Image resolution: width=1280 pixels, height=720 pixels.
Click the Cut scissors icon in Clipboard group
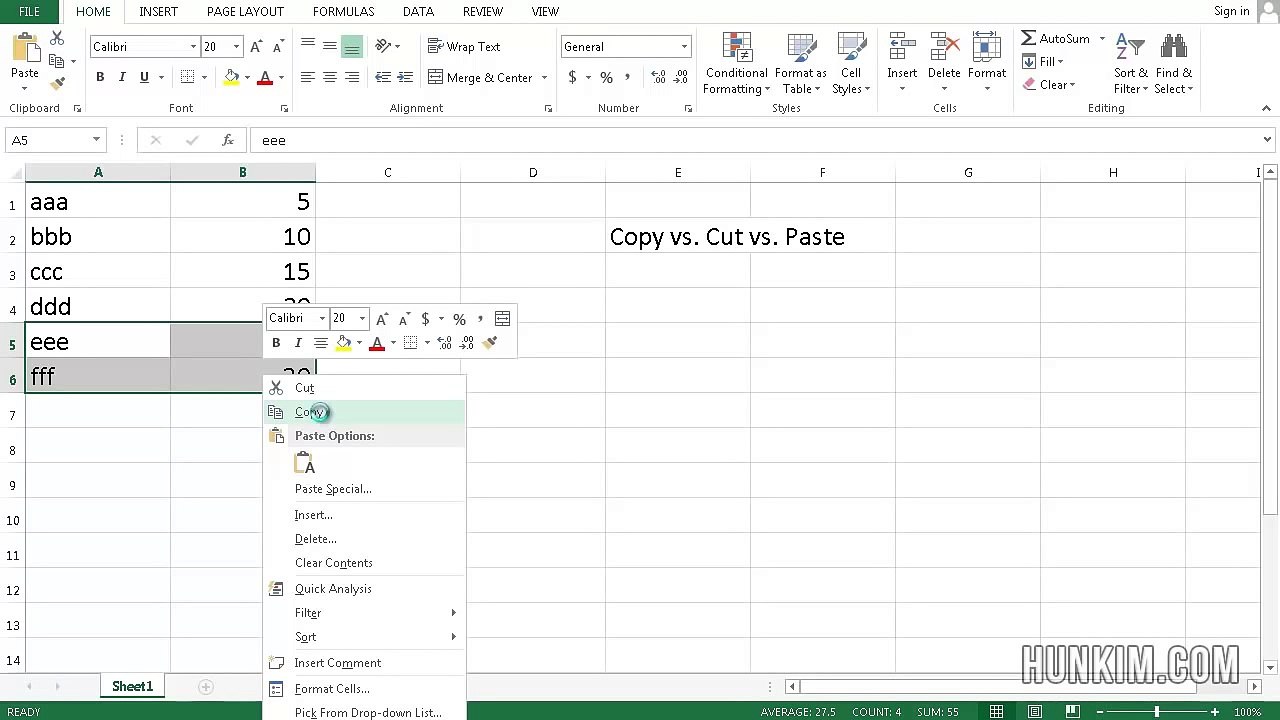57,38
